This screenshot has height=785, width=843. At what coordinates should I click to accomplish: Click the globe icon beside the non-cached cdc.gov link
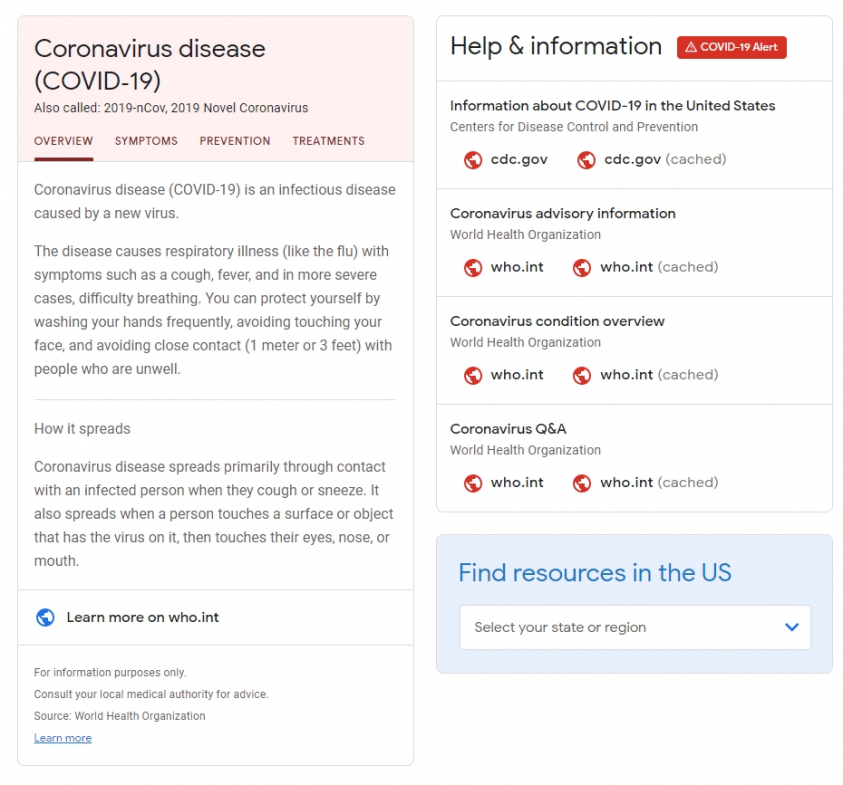tap(473, 160)
